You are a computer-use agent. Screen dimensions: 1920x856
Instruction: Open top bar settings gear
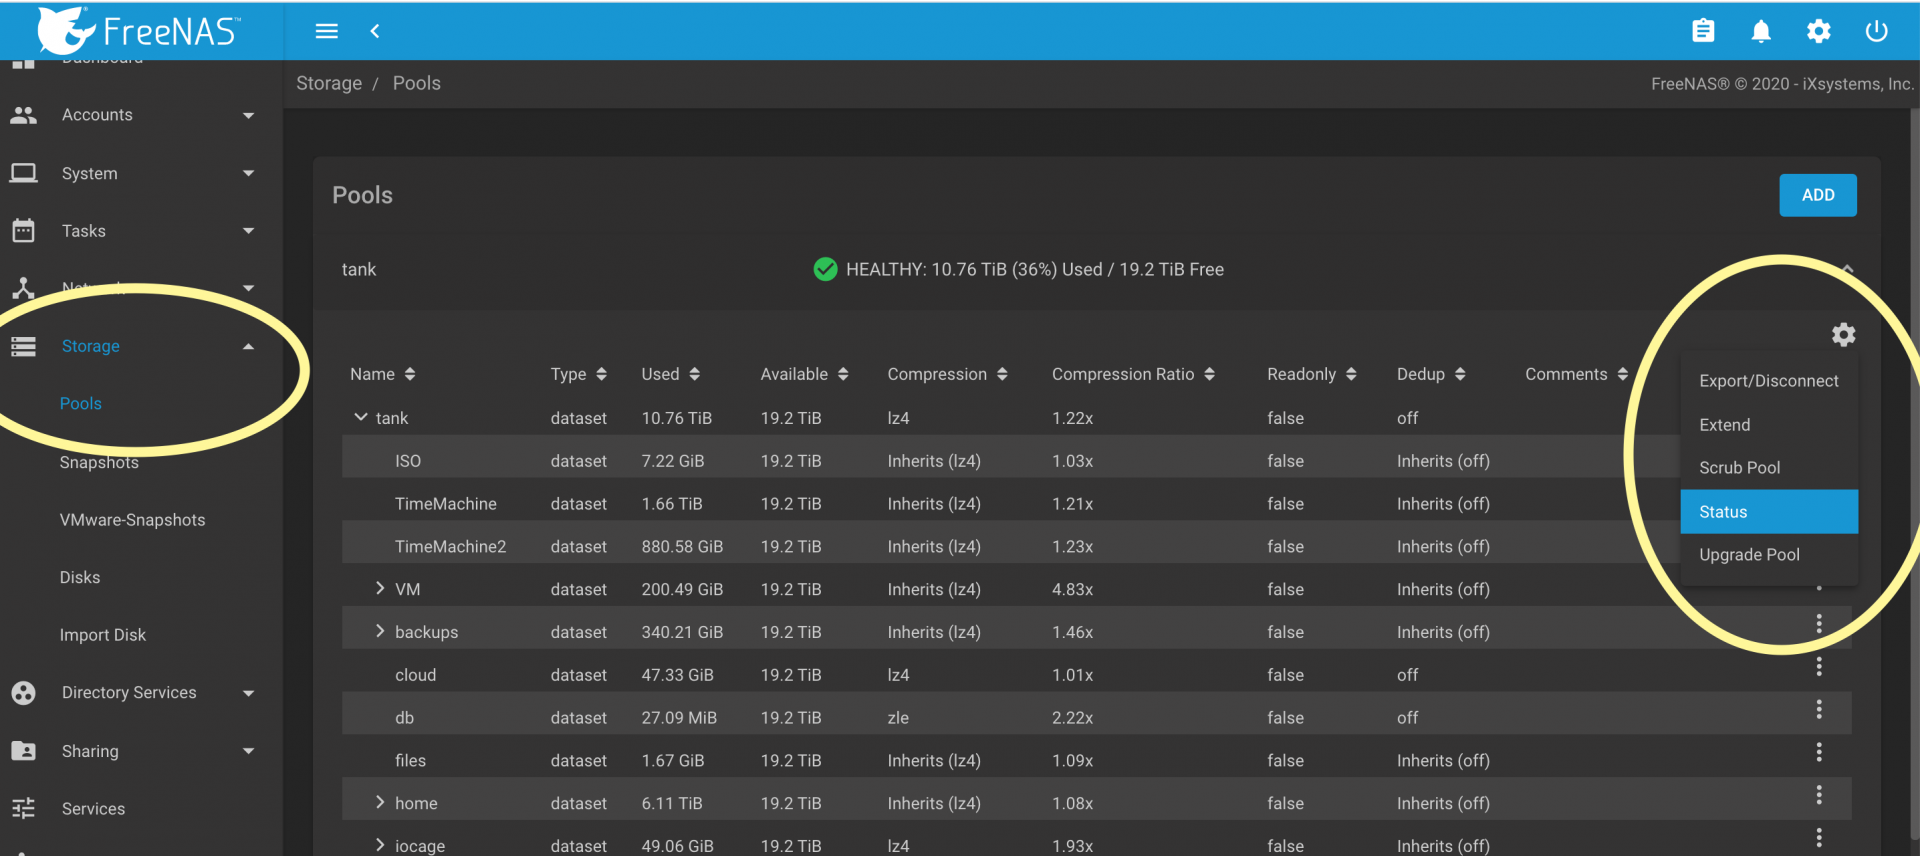click(1819, 31)
